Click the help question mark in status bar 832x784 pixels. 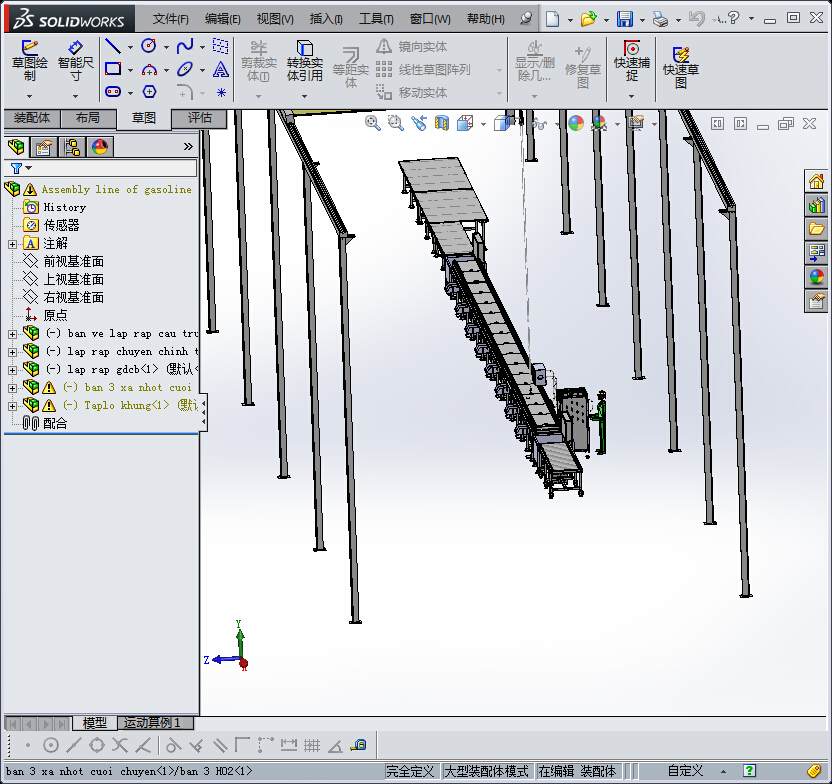click(749, 771)
